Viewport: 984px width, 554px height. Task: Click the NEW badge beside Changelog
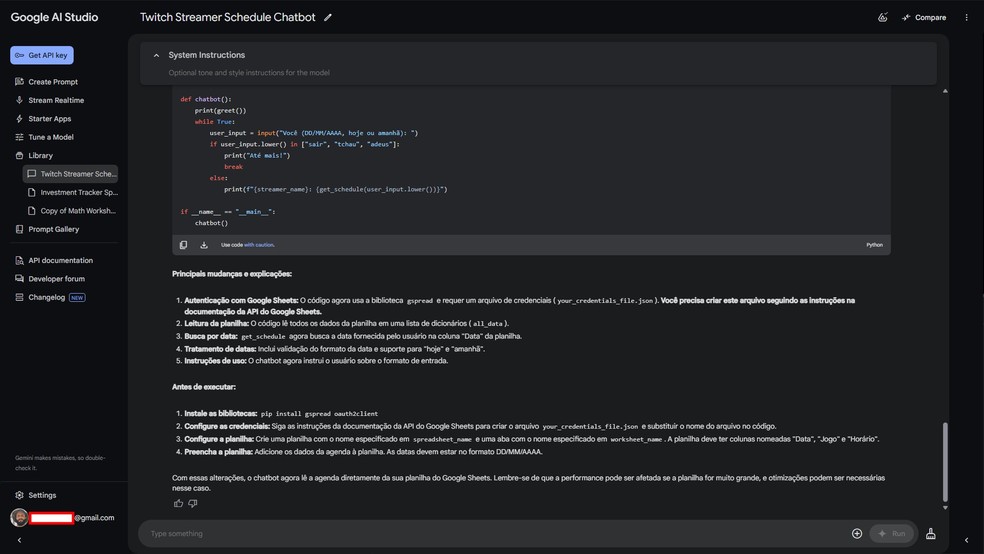click(77, 297)
